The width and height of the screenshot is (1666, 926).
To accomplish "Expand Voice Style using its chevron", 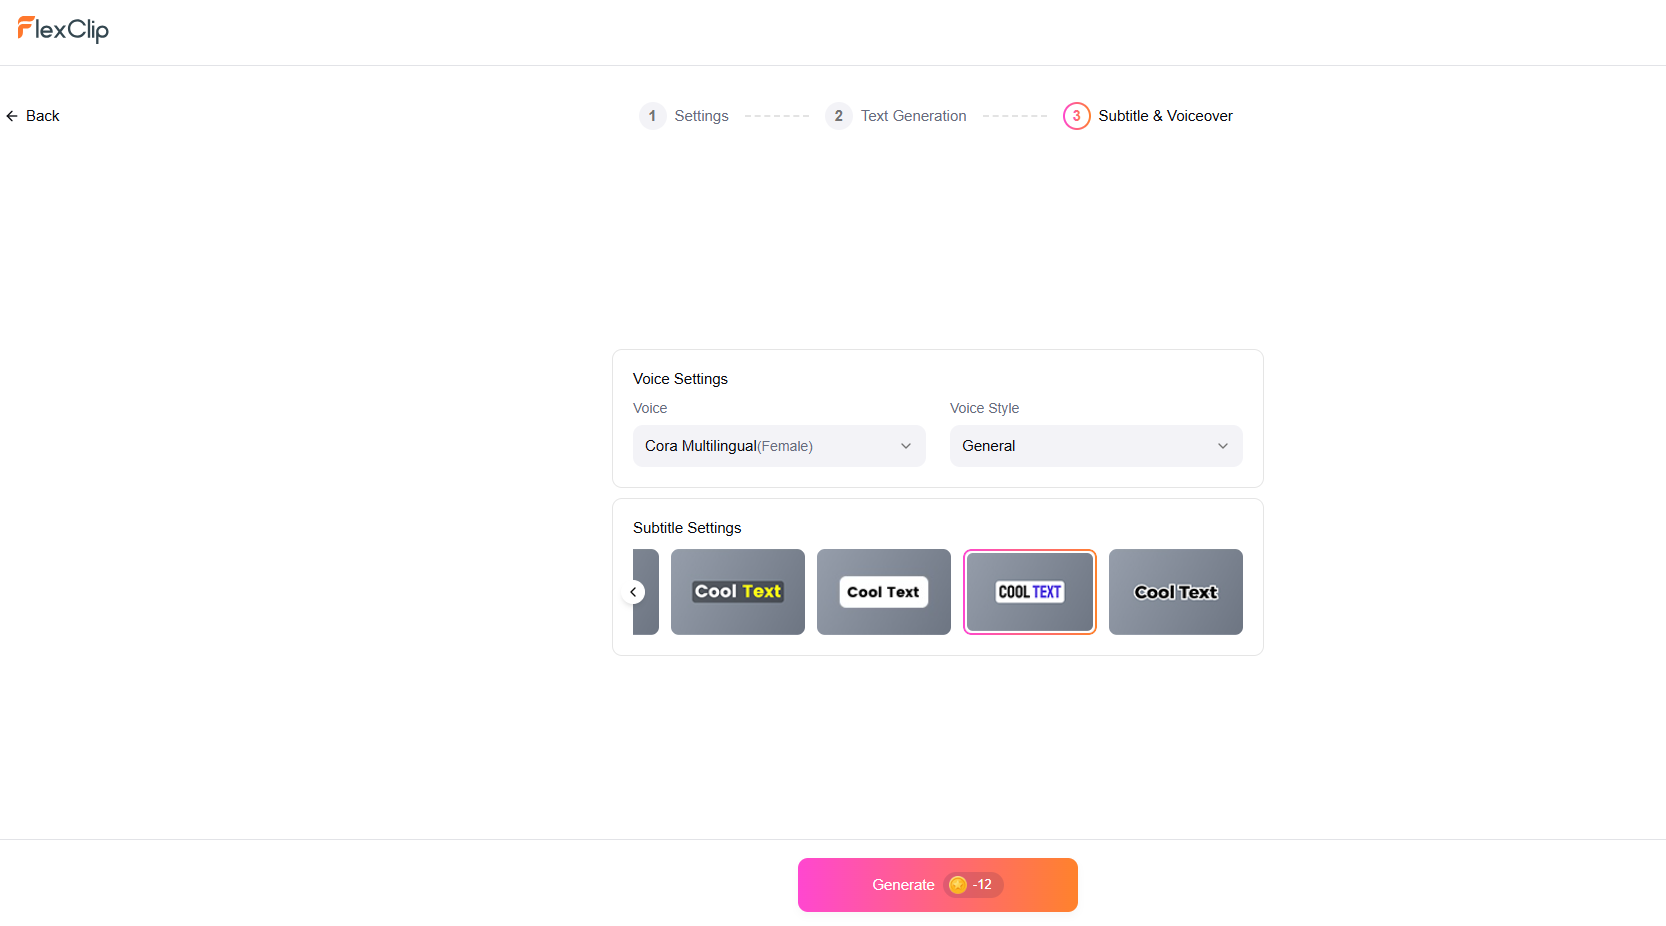I will pyautogui.click(x=1222, y=446).
